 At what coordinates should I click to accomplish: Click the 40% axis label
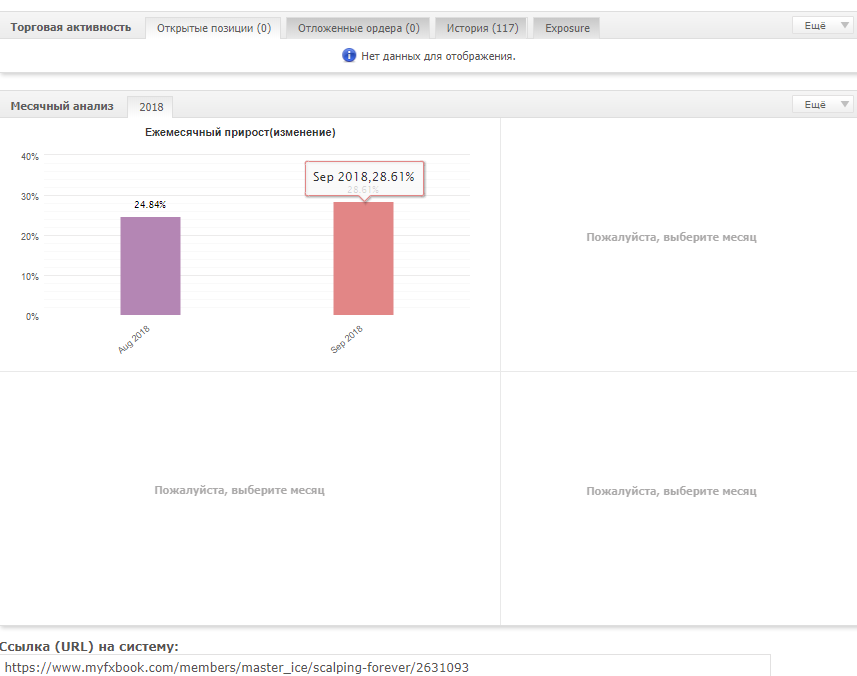30,157
